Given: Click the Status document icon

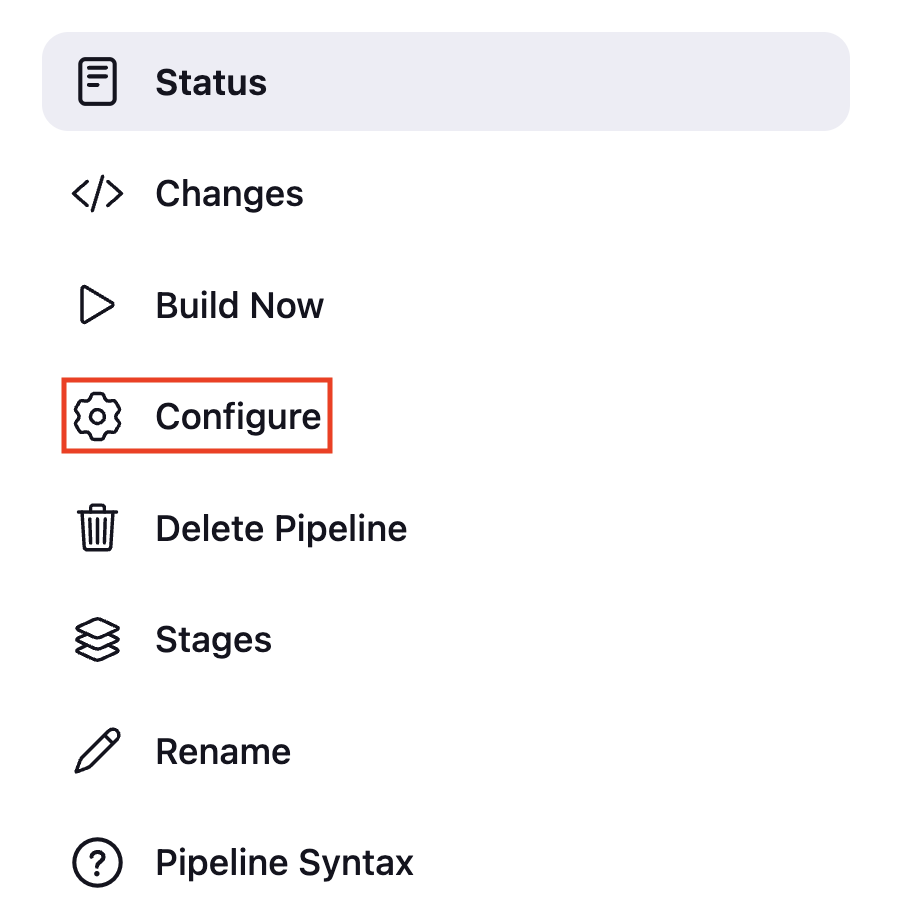Looking at the screenshot, I should pyautogui.click(x=97, y=81).
